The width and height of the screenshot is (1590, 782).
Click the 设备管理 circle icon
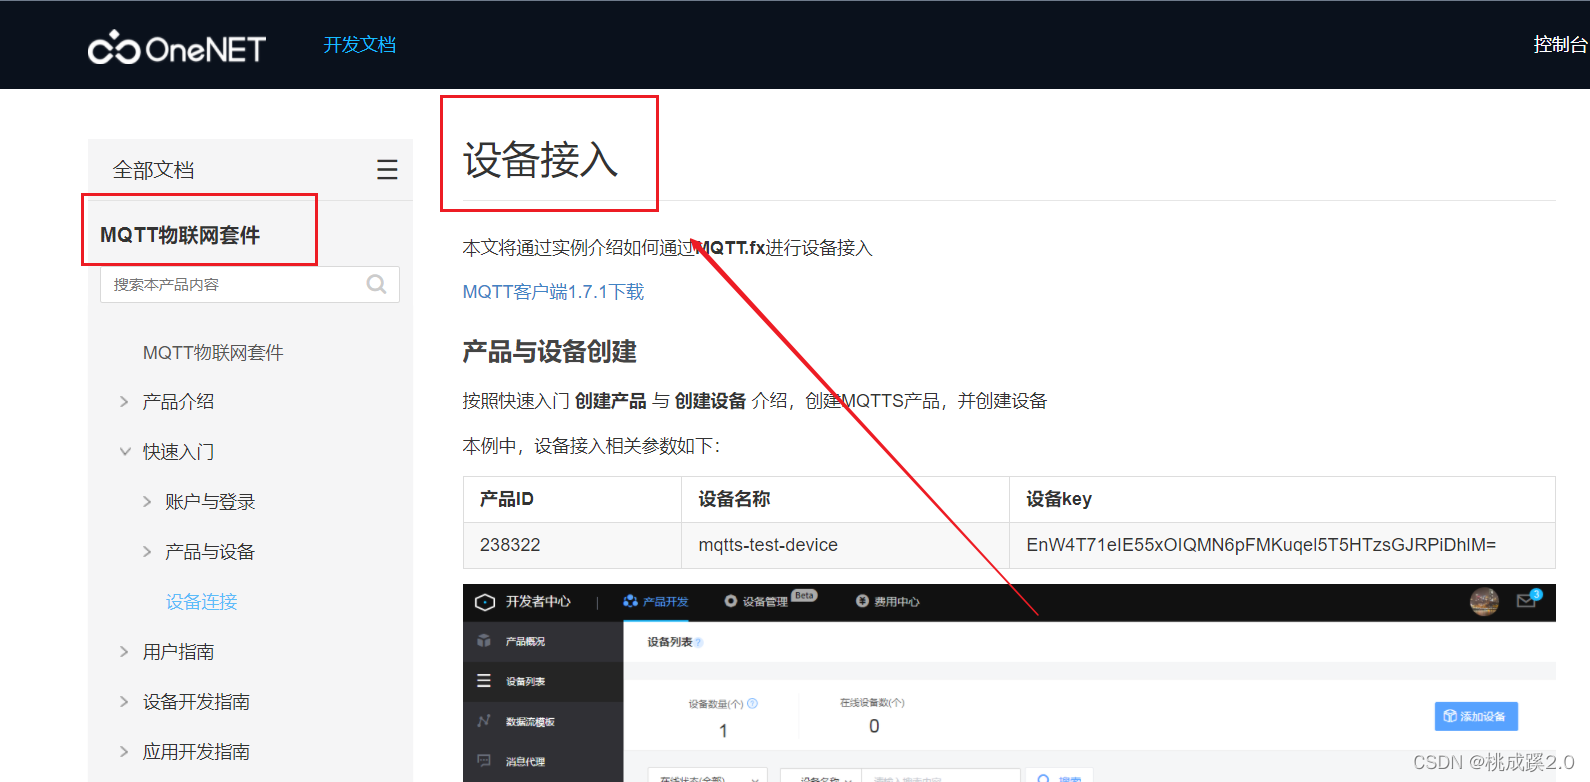(x=731, y=601)
